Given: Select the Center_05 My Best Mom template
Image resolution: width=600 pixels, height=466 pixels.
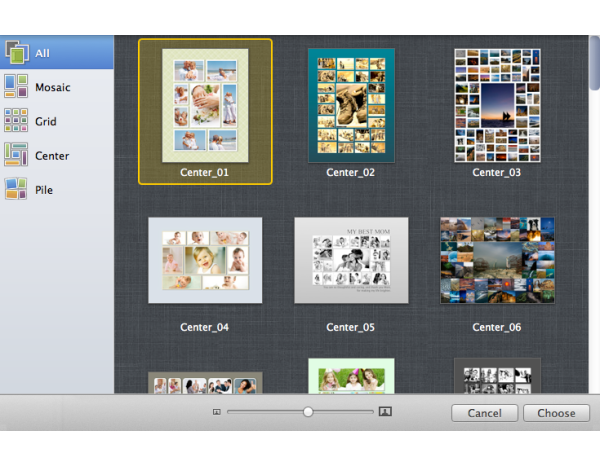Looking at the screenshot, I should (351, 260).
